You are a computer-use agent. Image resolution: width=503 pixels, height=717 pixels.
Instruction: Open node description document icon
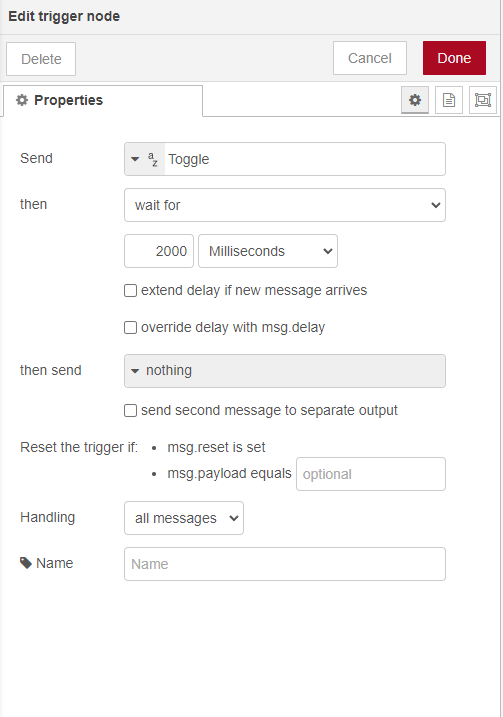[x=449, y=100]
